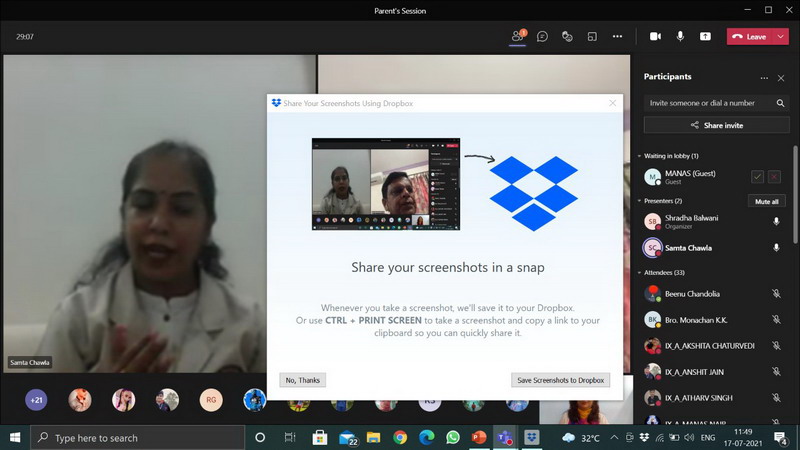Collapse the Presenters section
The image size is (800, 450).
click(639, 201)
